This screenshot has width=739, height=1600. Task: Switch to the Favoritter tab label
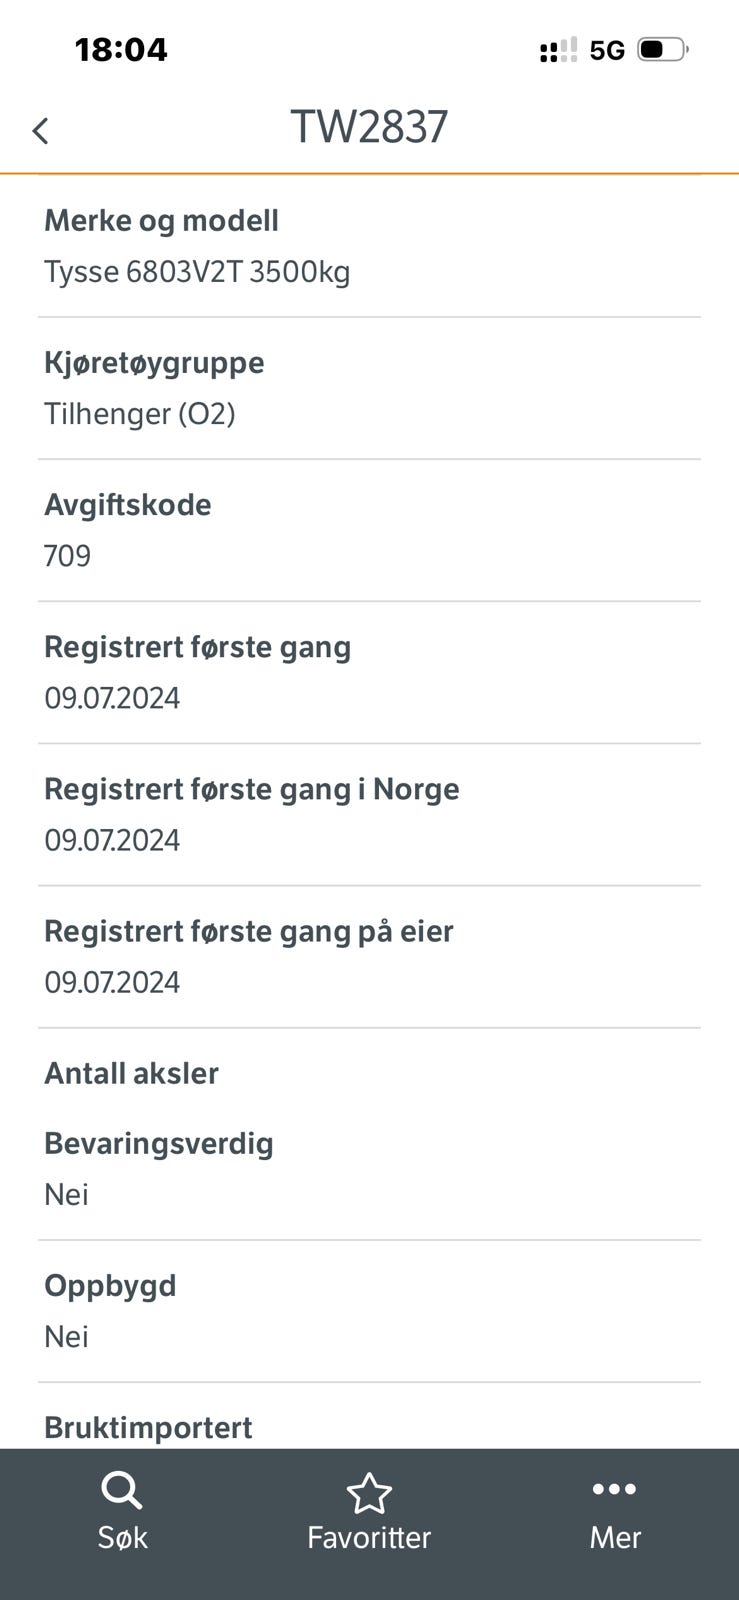coord(369,1537)
